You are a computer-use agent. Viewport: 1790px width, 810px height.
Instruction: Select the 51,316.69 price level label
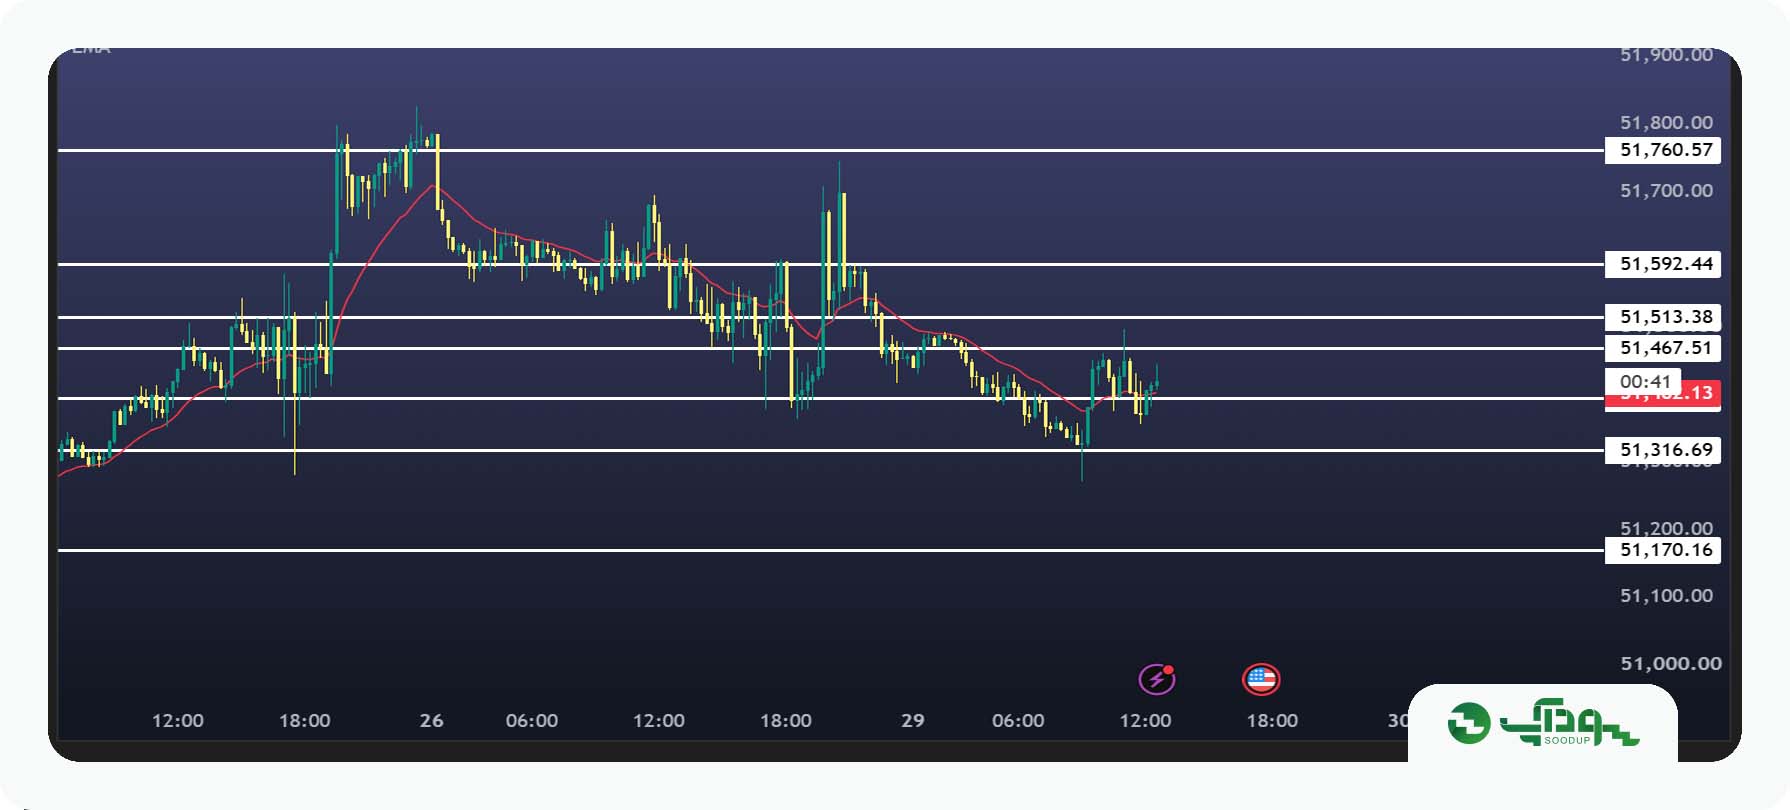tap(1663, 450)
